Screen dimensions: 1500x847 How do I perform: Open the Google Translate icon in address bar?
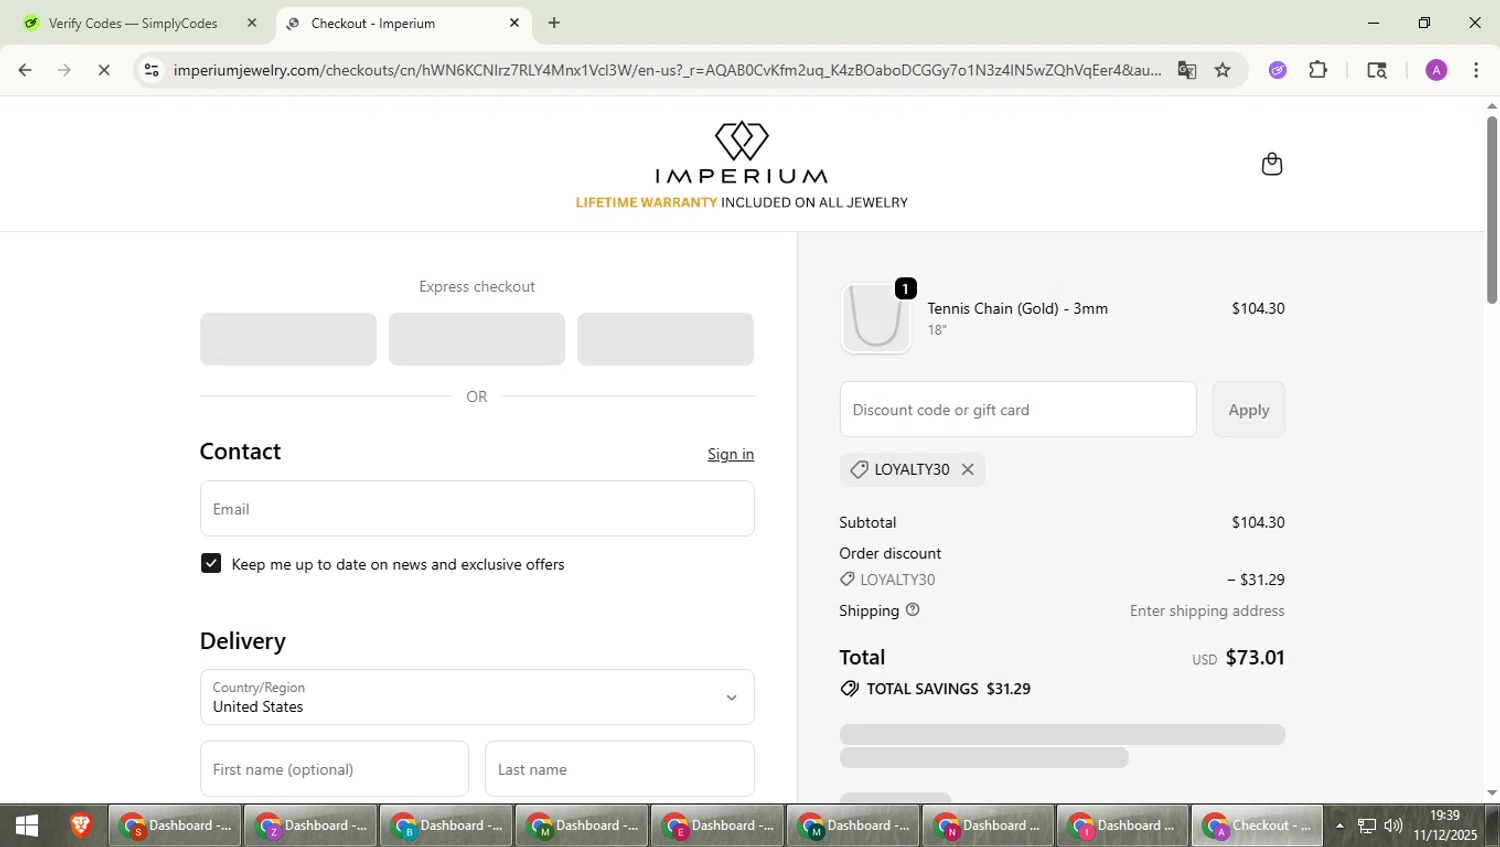tap(1187, 70)
